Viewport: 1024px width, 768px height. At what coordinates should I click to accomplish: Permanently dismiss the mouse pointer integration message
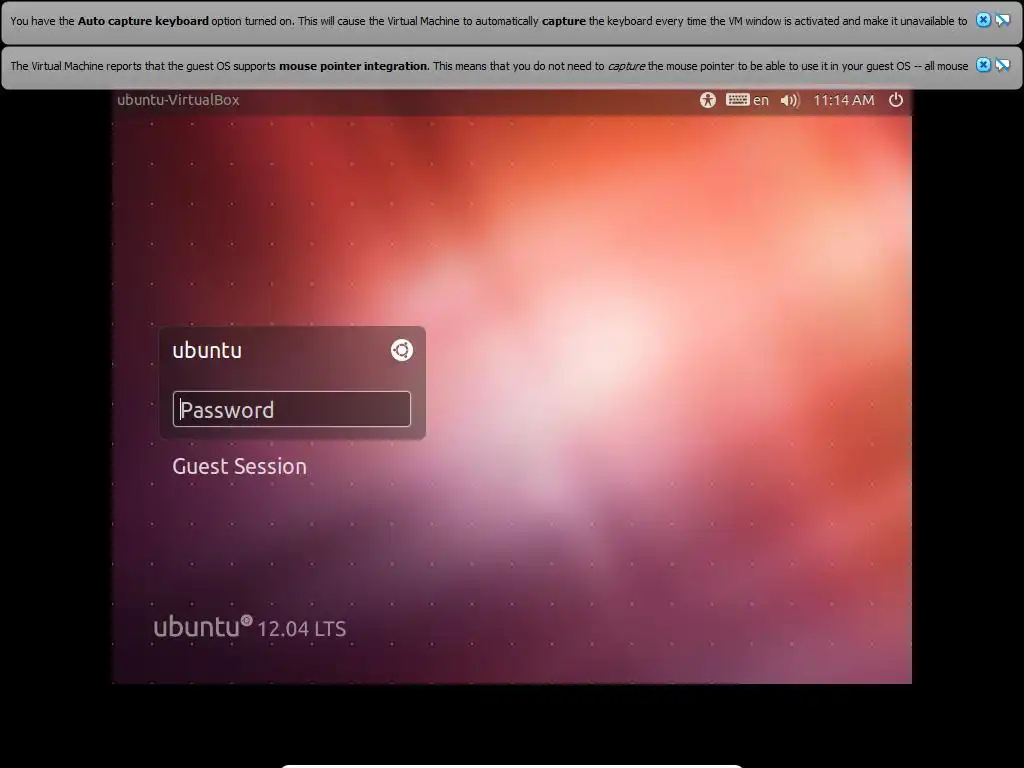(x=1002, y=65)
